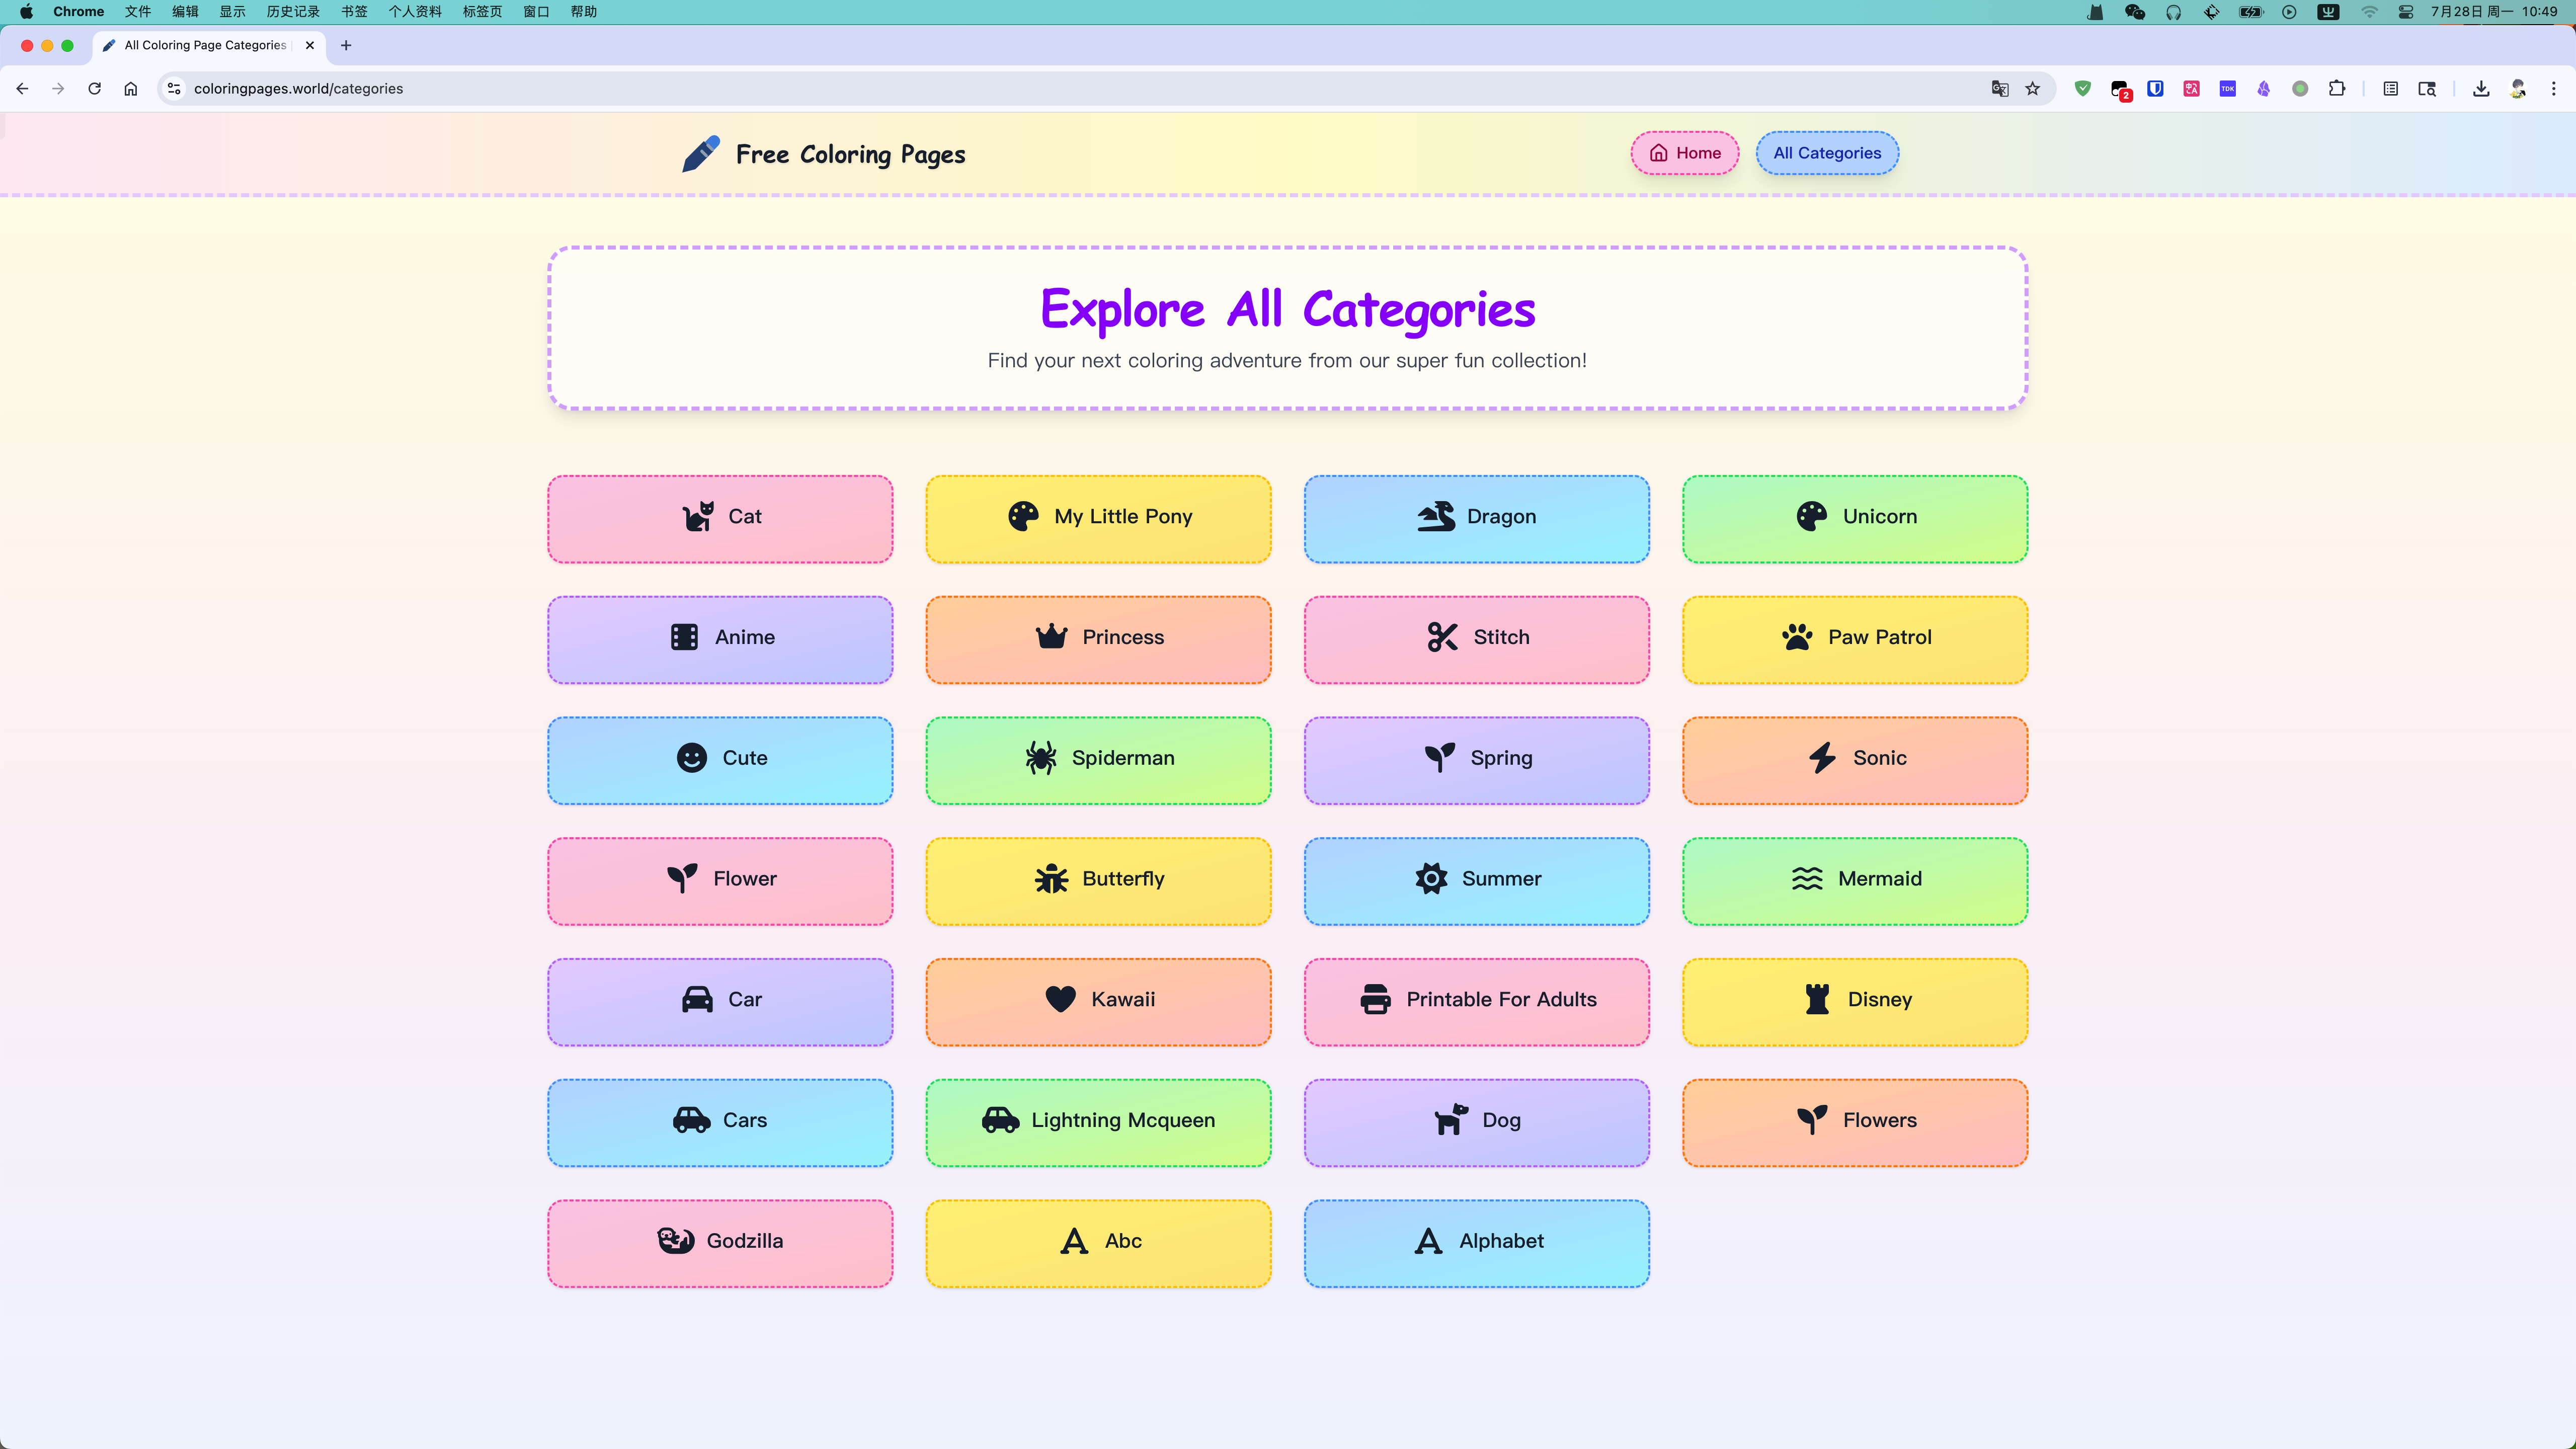Select the All Categories navigation button
Screen dimensions: 2576x1449
[x=1827, y=153]
